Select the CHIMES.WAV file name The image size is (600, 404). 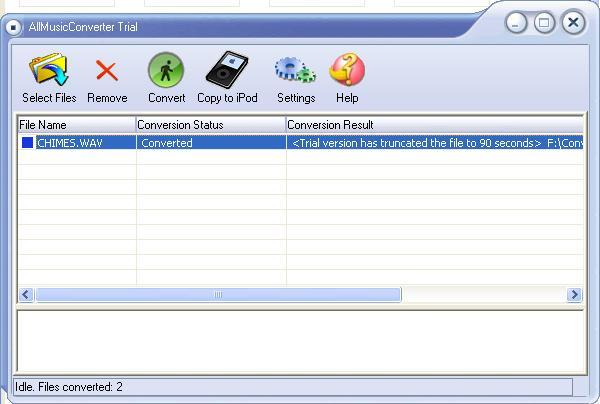pos(70,143)
